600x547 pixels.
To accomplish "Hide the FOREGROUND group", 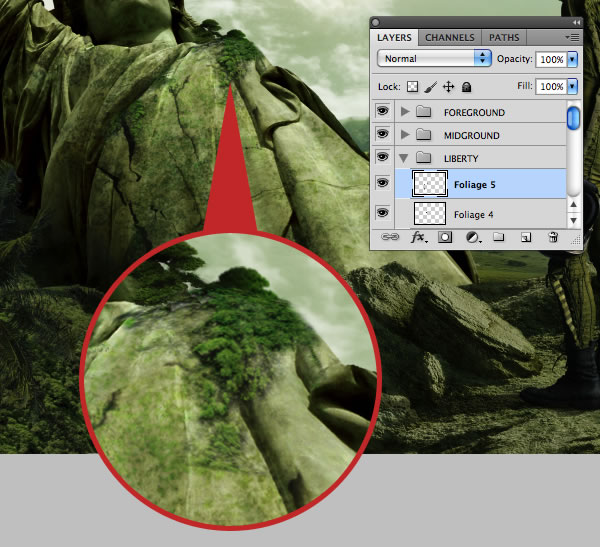I will point(382,111).
